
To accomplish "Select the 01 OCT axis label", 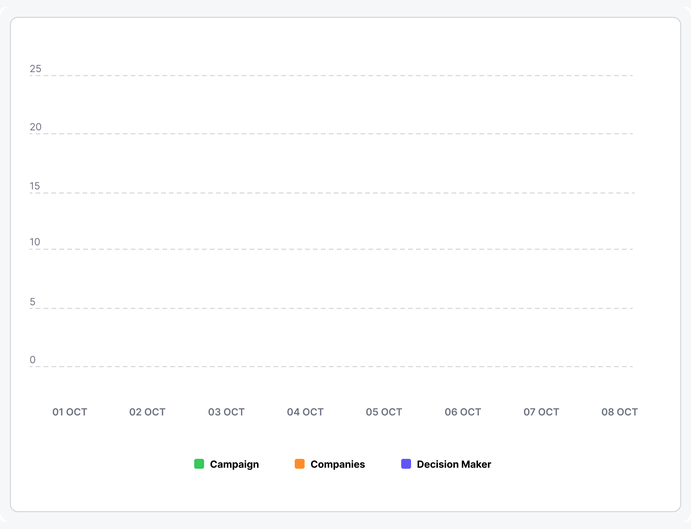I will (x=70, y=412).
